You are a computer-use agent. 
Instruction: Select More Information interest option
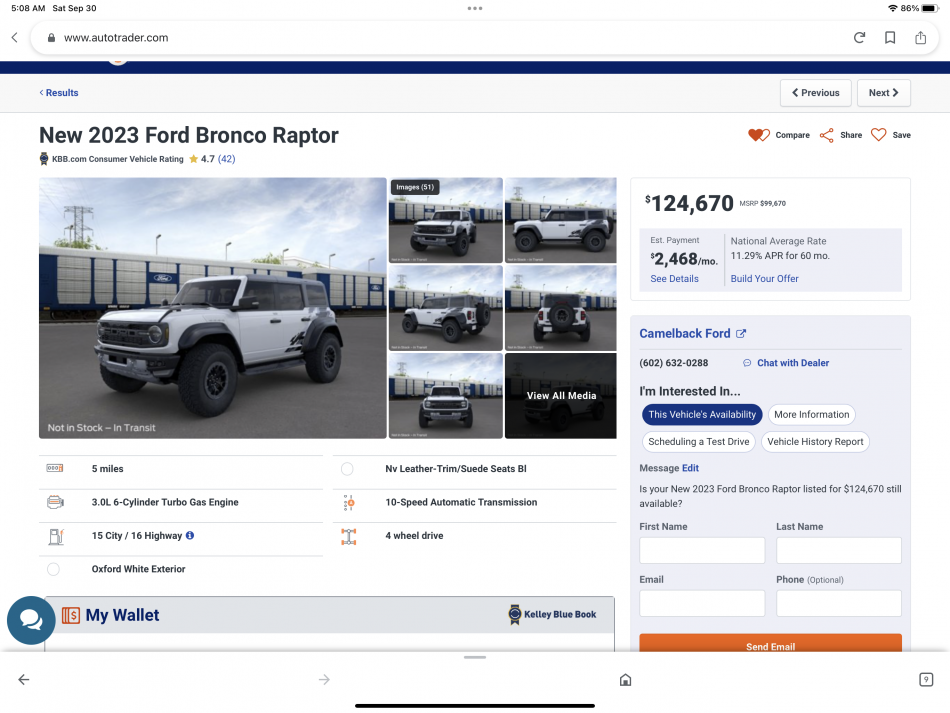click(x=812, y=414)
